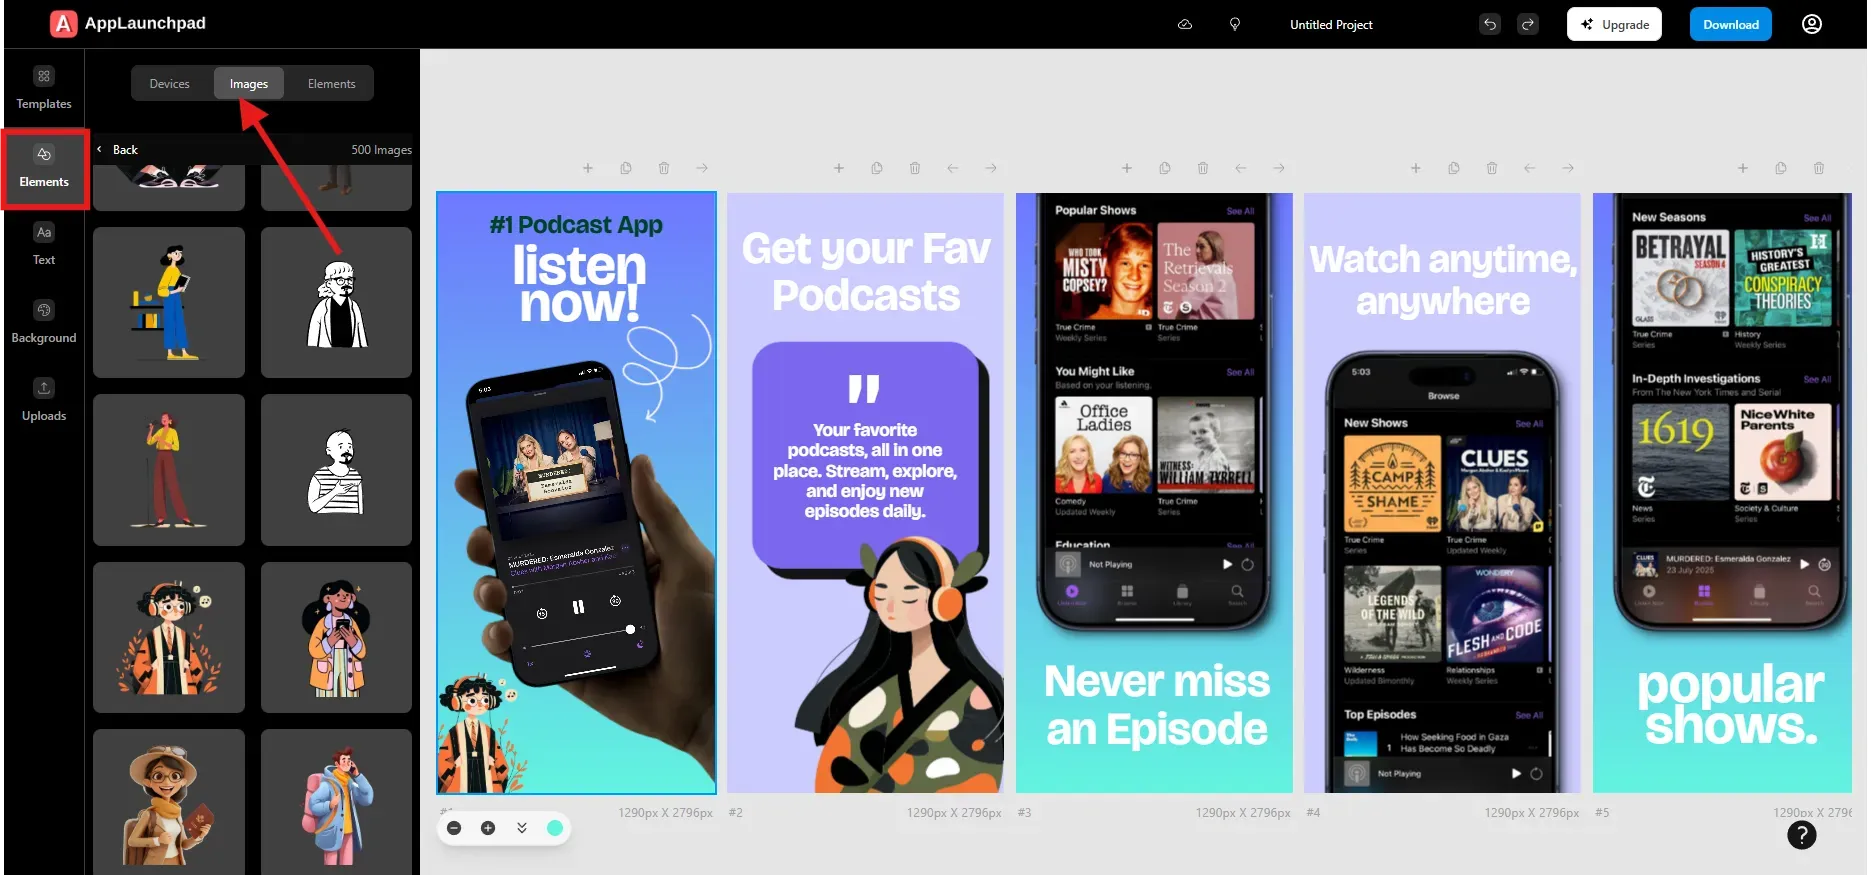Delete screenshot #4

(x=1492, y=168)
